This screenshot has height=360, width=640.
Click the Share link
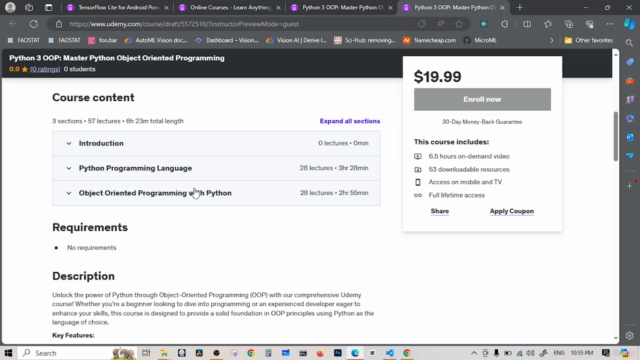click(x=440, y=211)
